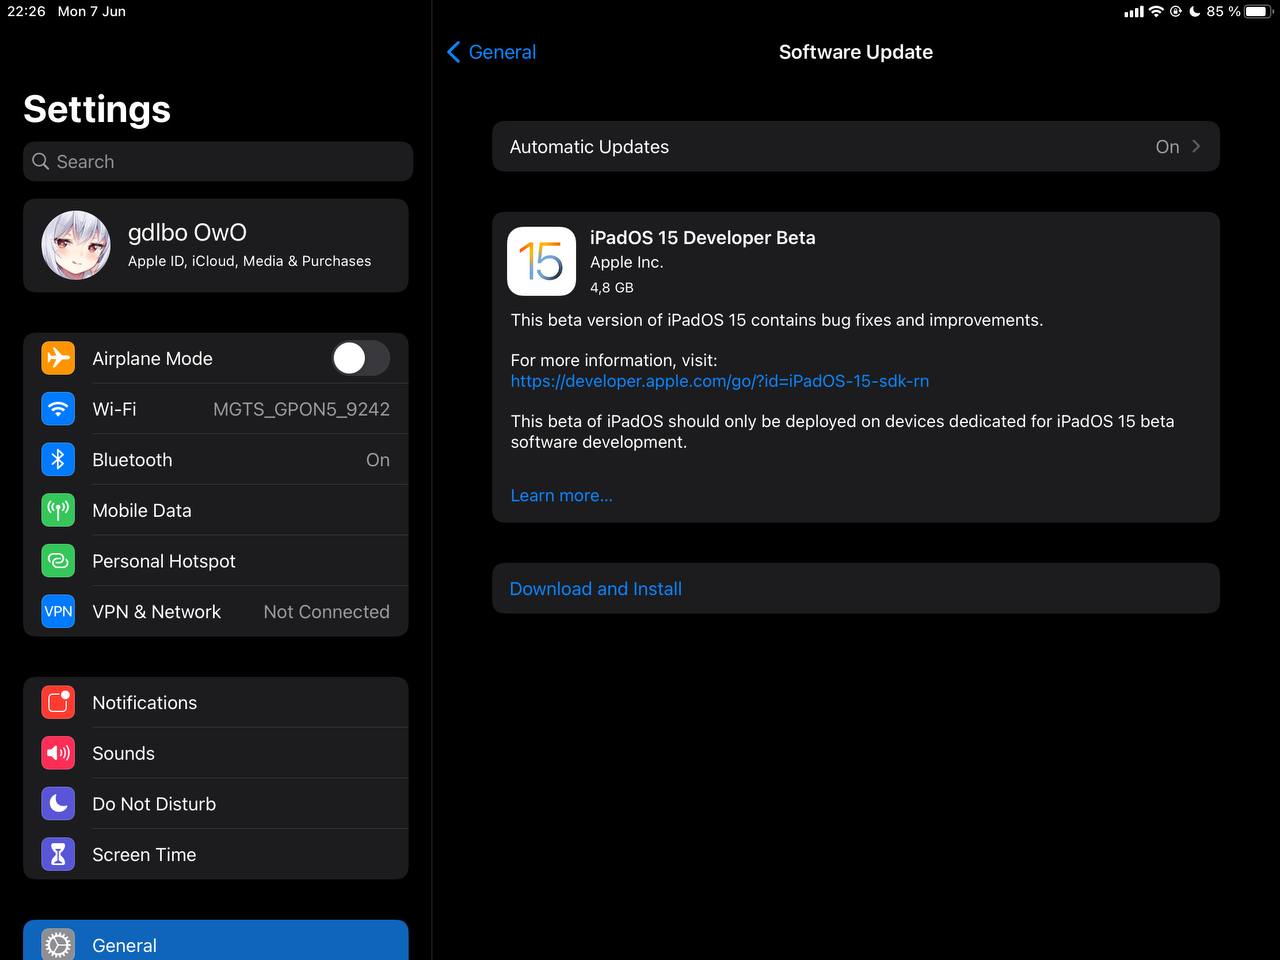The width and height of the screenshot is (1280, 960).
Task: Tap the search magnifier icon
Action: [x=41, y=161]
